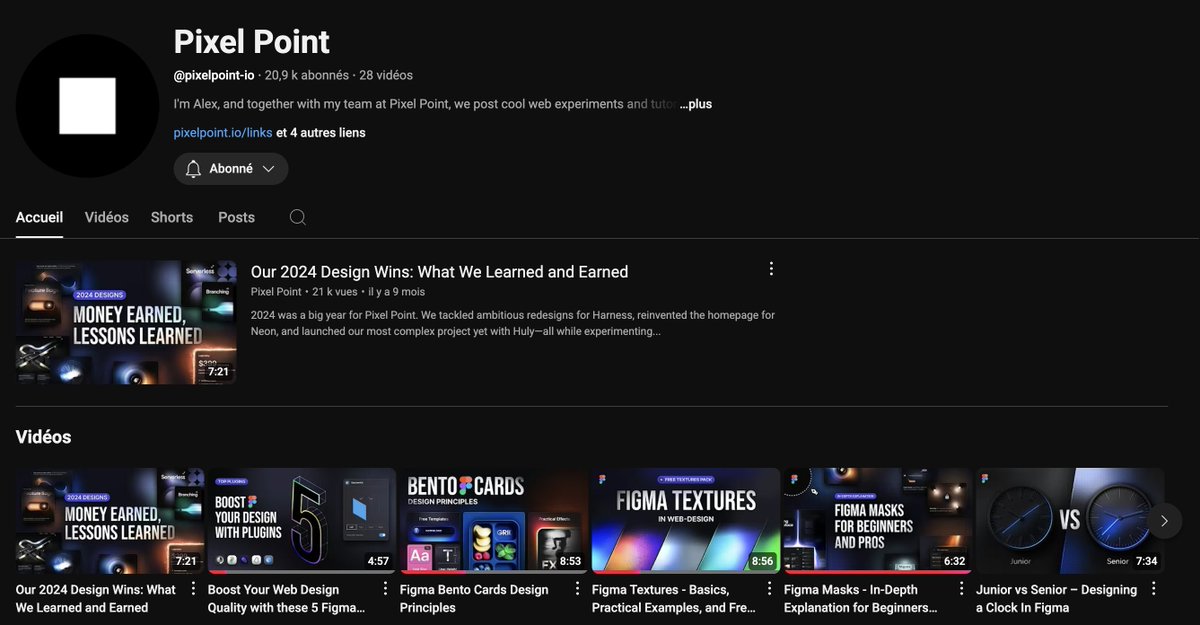Show next videos with right arrow

[x=1164, y=520]
